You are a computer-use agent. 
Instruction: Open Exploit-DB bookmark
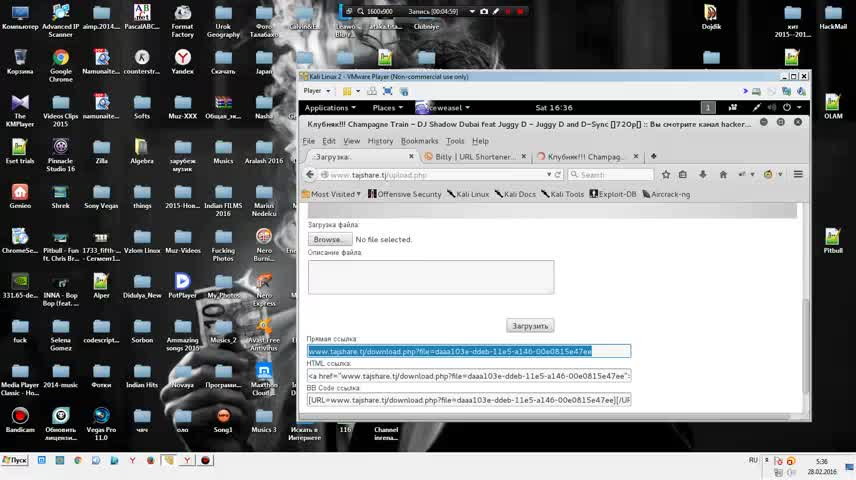click(x=613, y=194)
